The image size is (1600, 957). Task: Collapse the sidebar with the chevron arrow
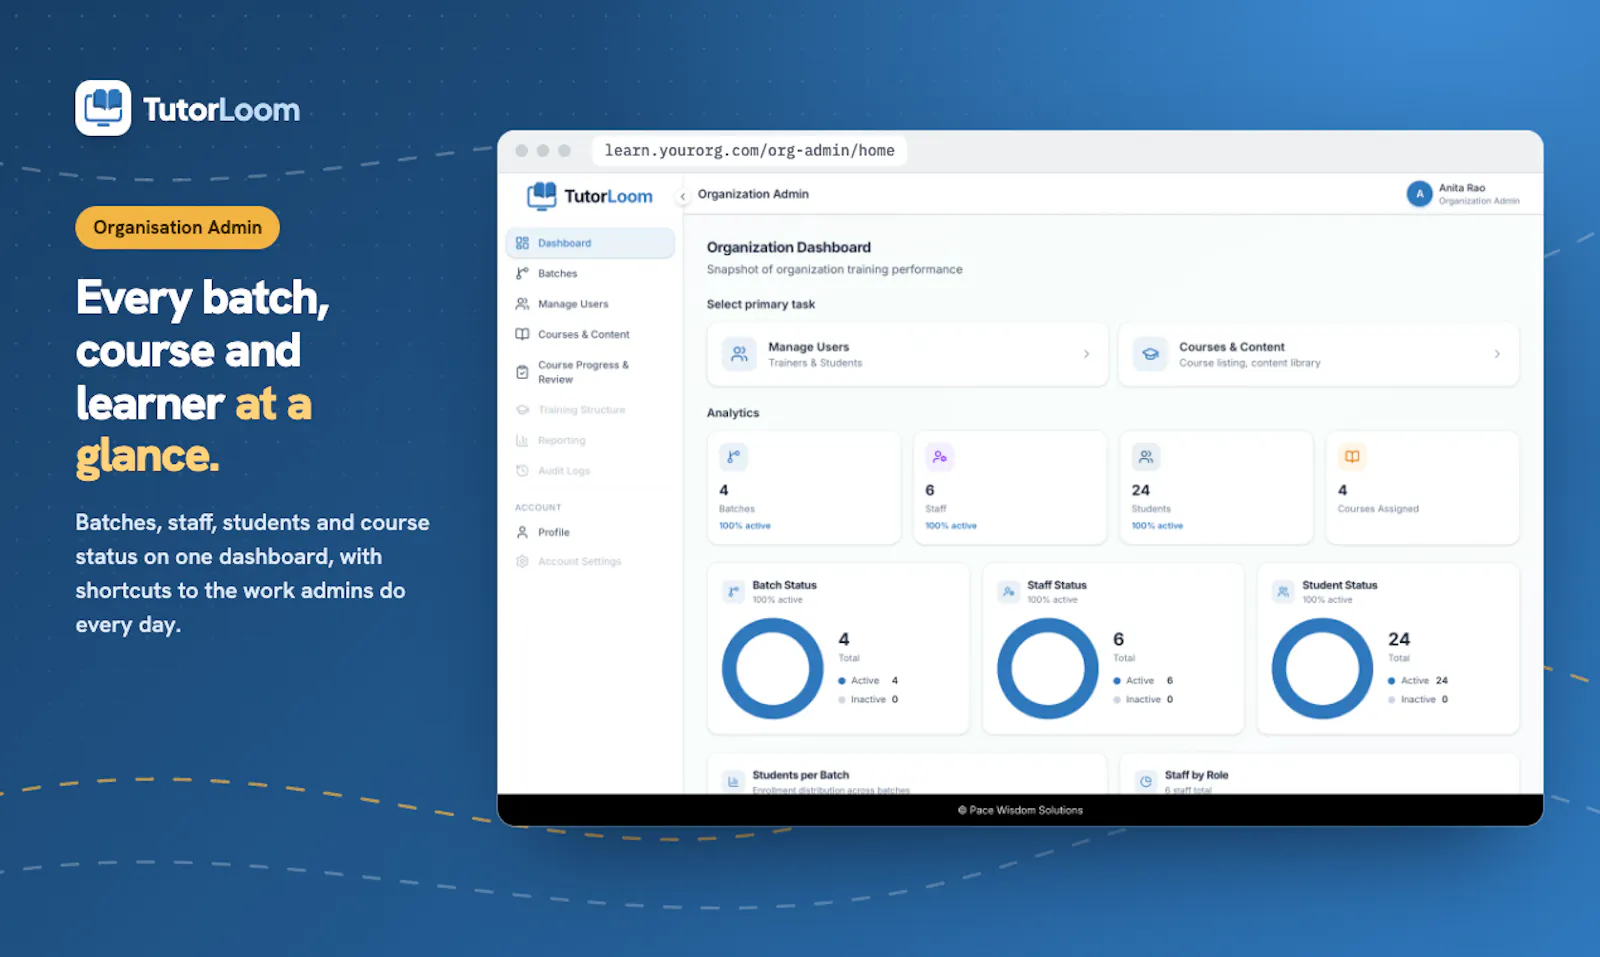[x=683, y=196]
